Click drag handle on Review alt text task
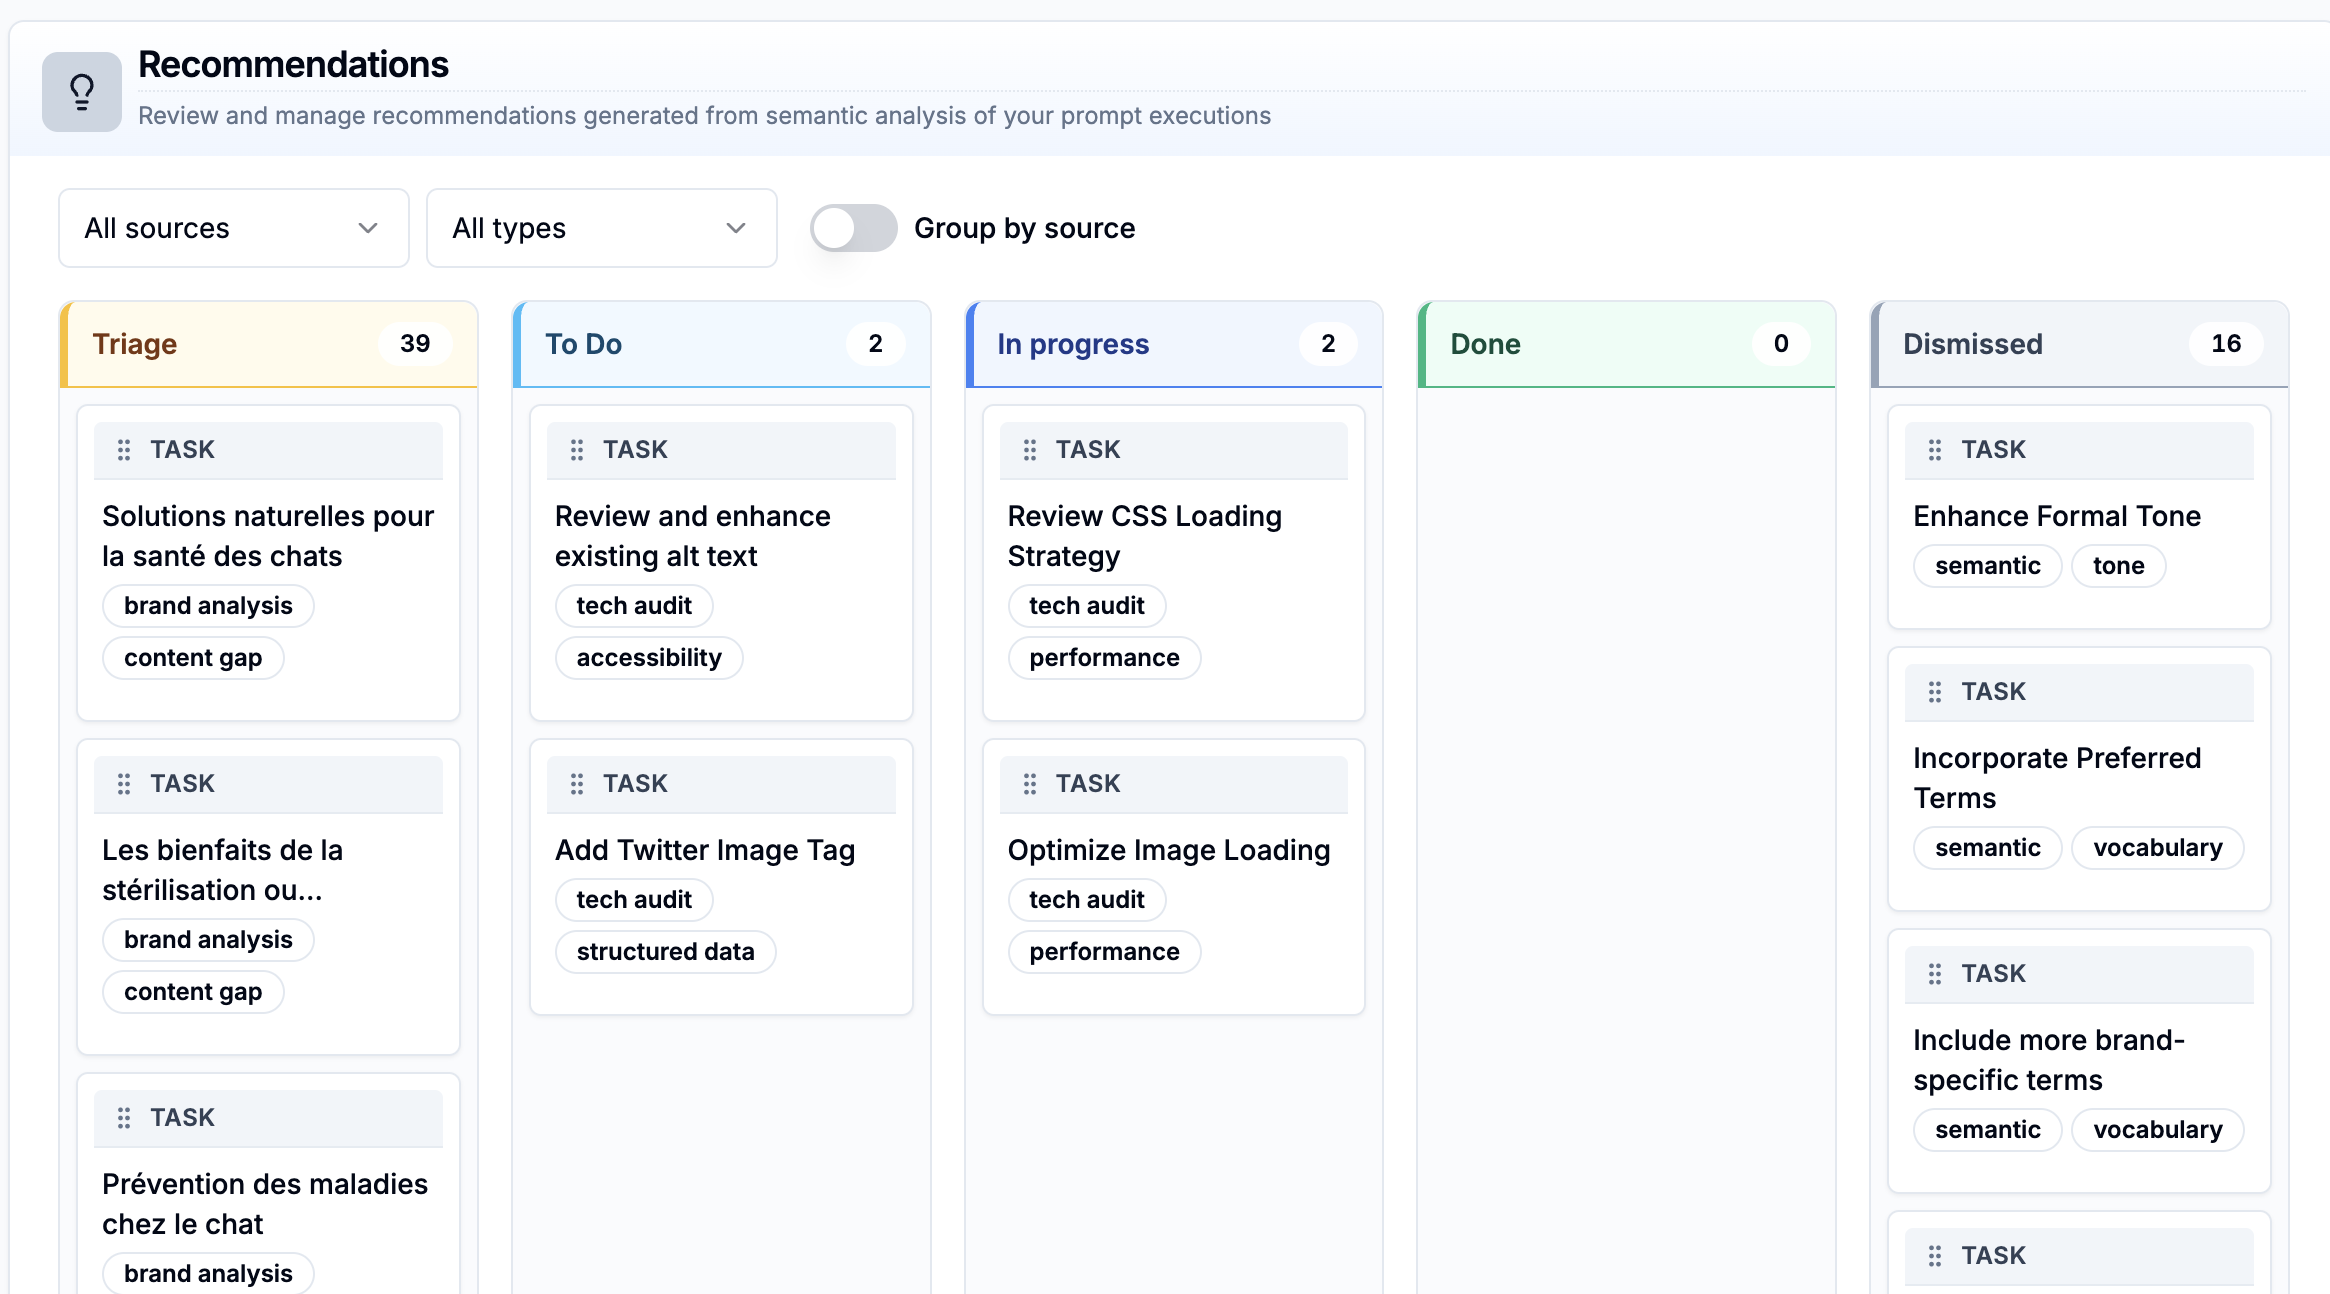2330x1294 pixels. 577,450
